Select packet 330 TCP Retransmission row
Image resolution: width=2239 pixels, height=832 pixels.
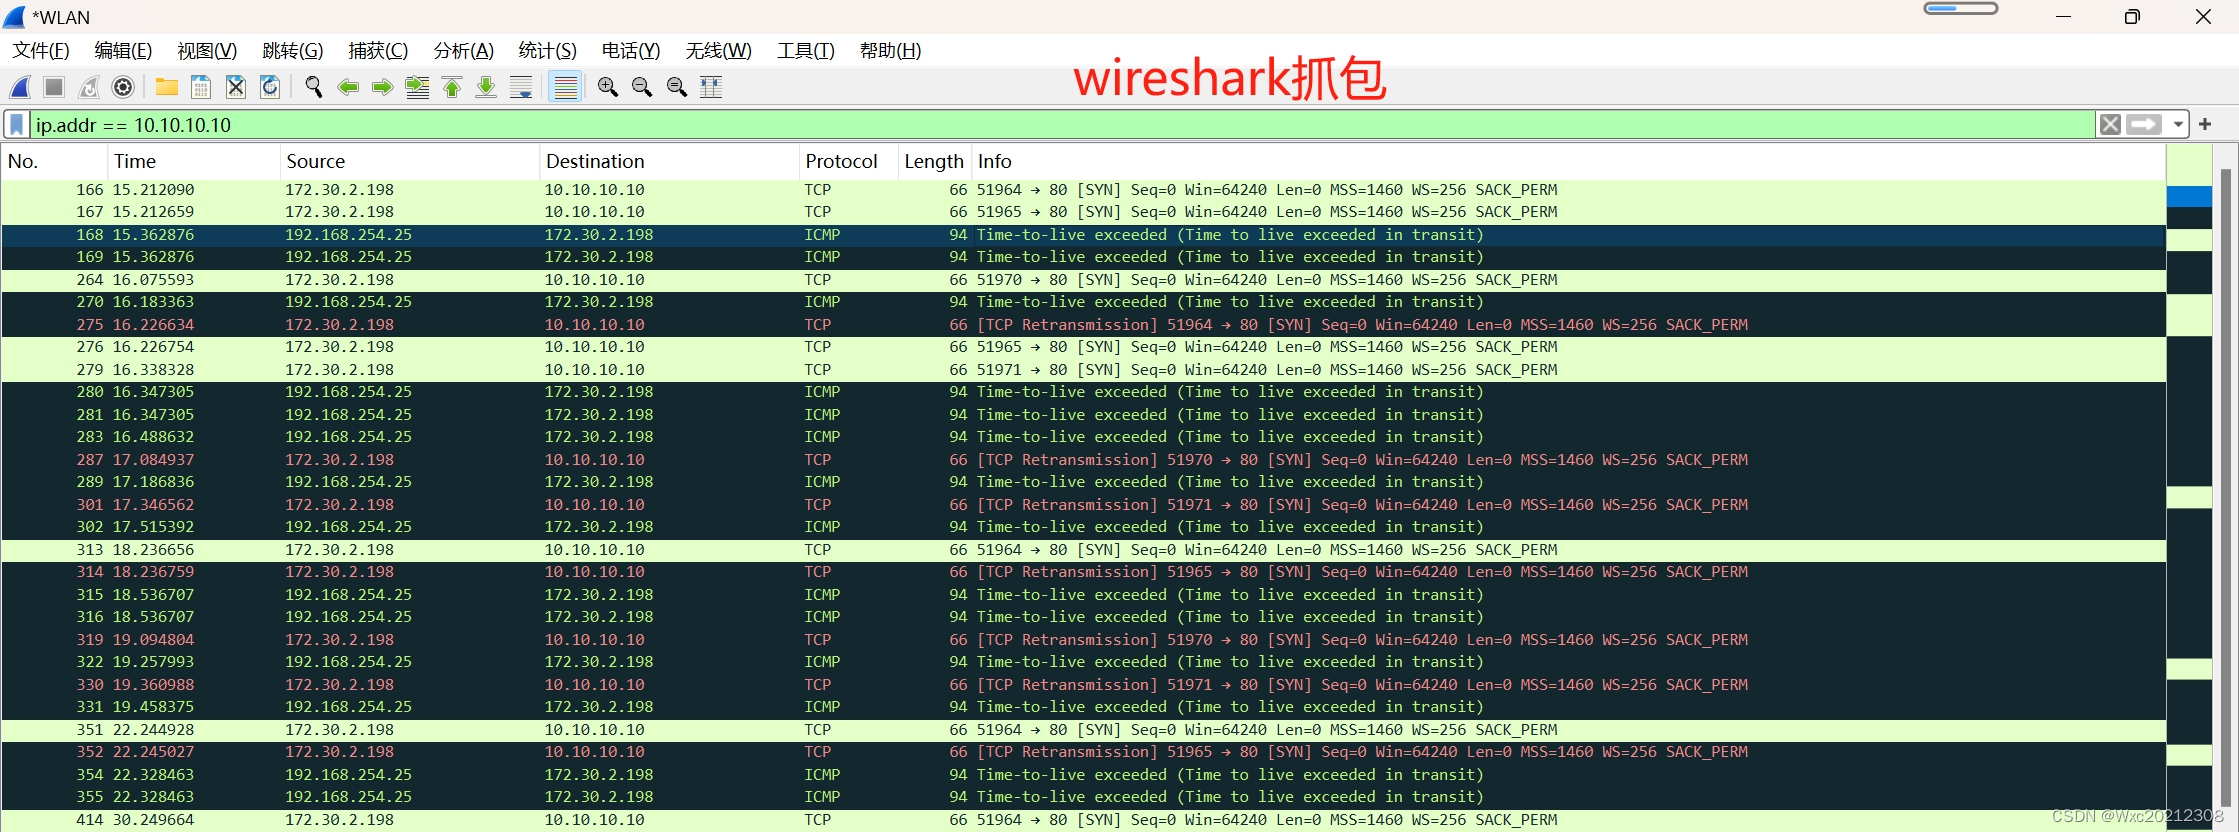point(1083,685)
